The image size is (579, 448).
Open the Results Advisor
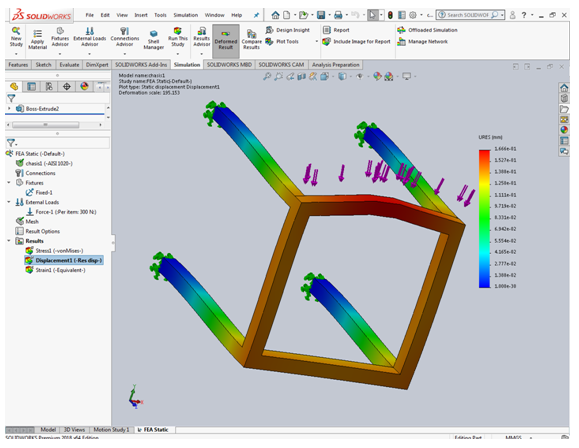(x=202, y=37)
